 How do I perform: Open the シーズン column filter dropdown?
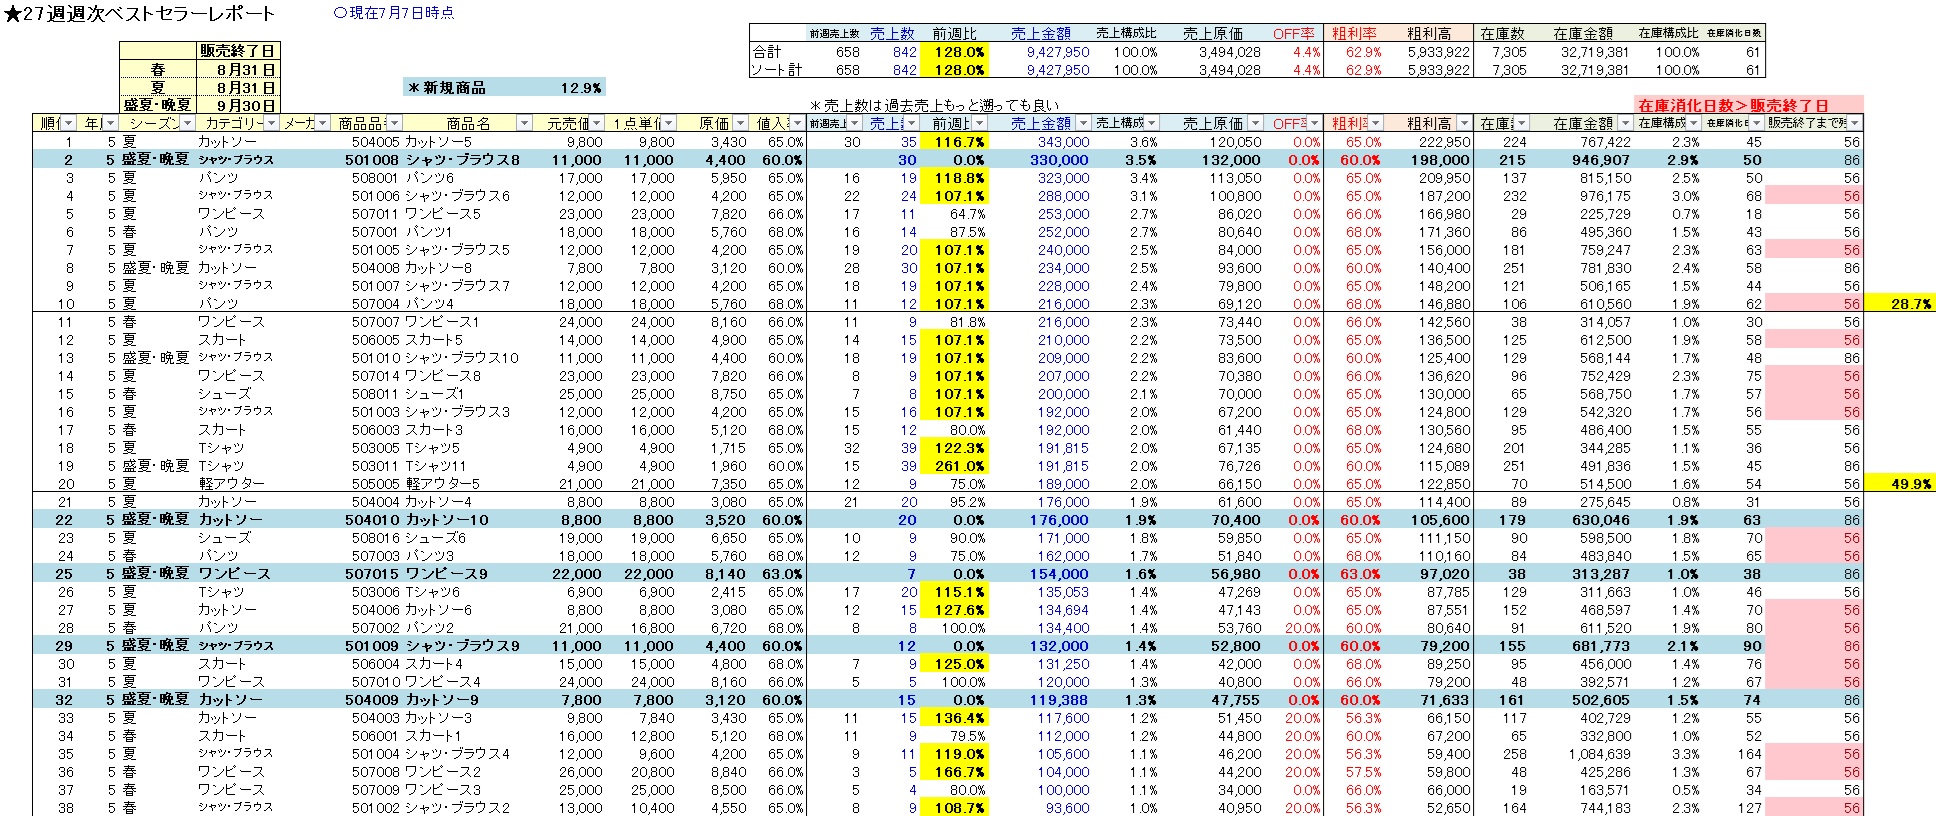(187, 123)
